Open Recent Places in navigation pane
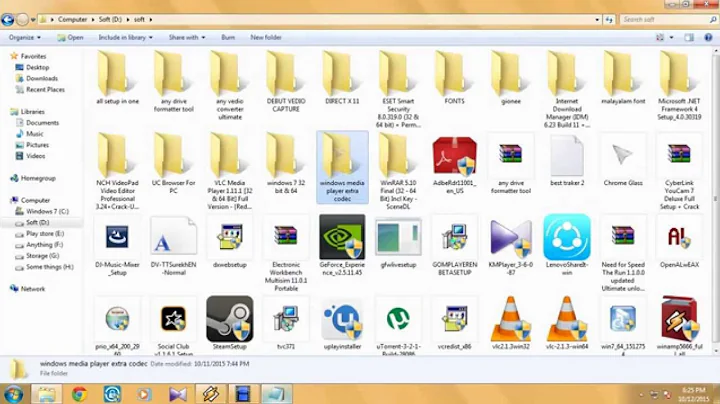This screenshot has height=404, width=720. (45, 90)
